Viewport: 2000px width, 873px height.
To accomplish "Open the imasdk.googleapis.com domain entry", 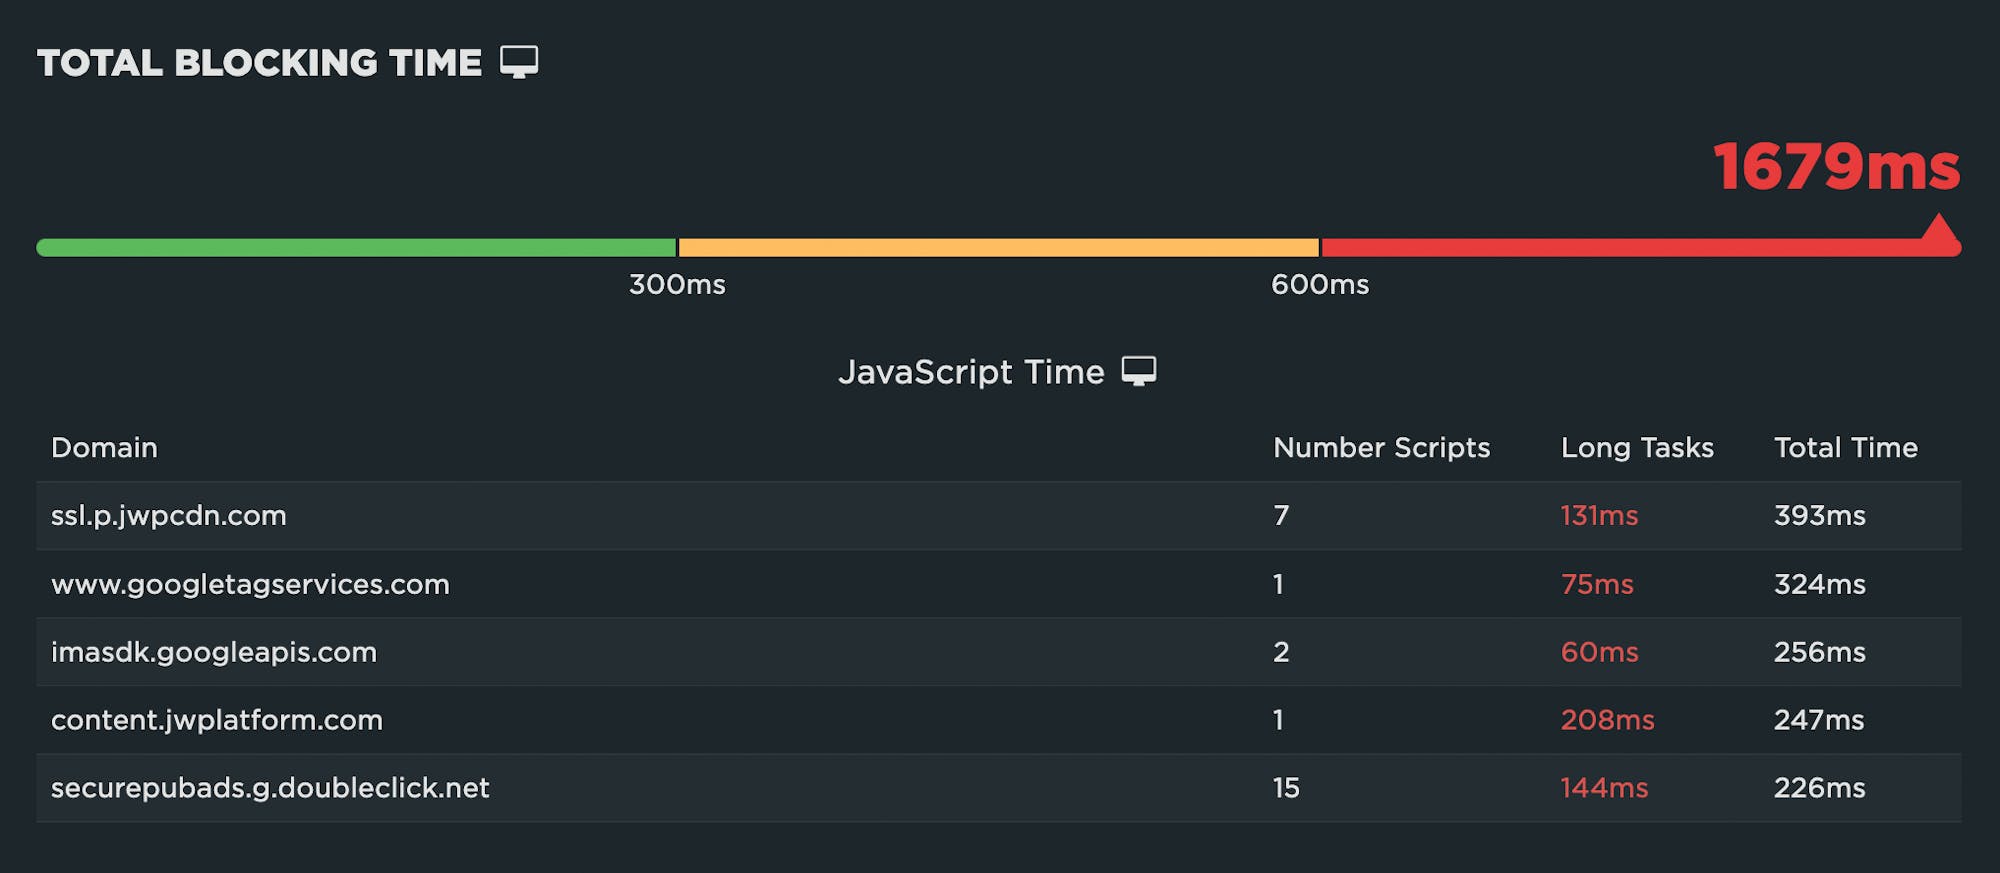I will (x=214, y=652).
